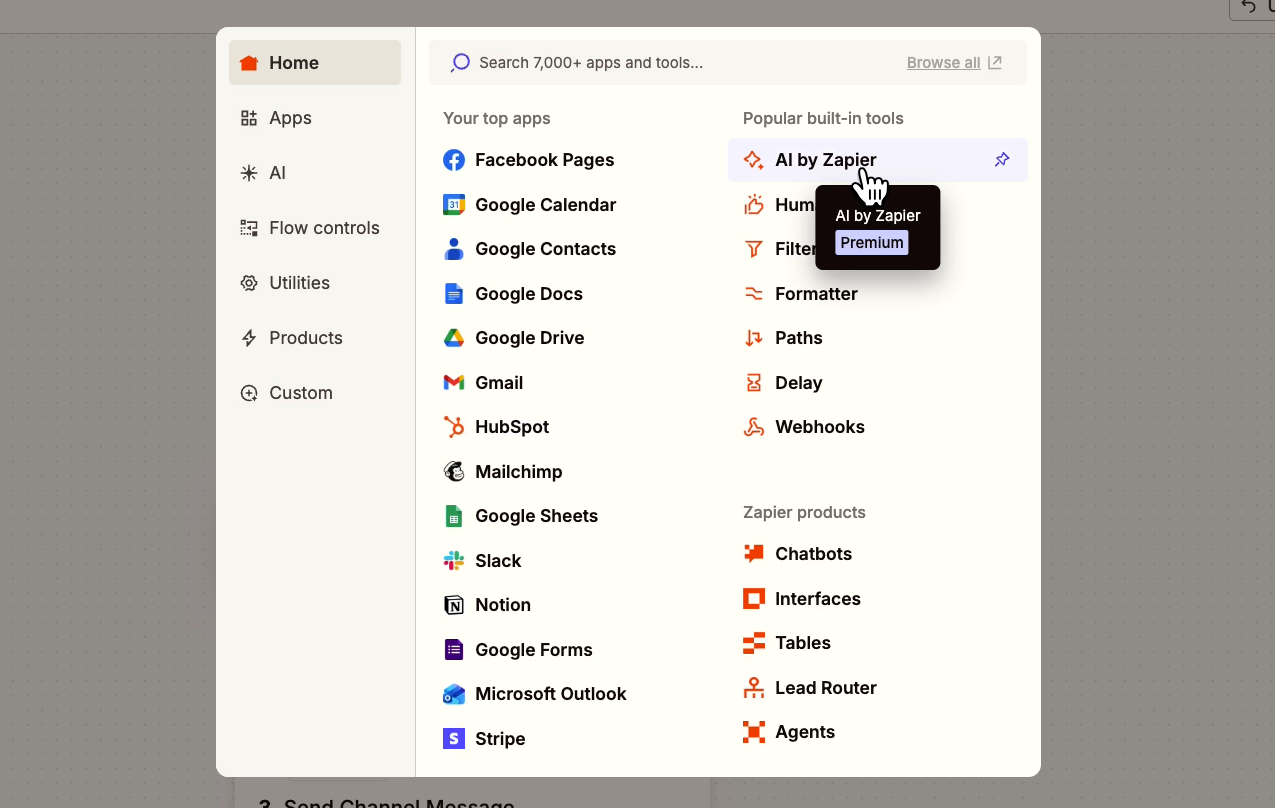This screenshot has width=1275, height=808.
Task: Click the search magnifier icon
Action: coord(460,63)
